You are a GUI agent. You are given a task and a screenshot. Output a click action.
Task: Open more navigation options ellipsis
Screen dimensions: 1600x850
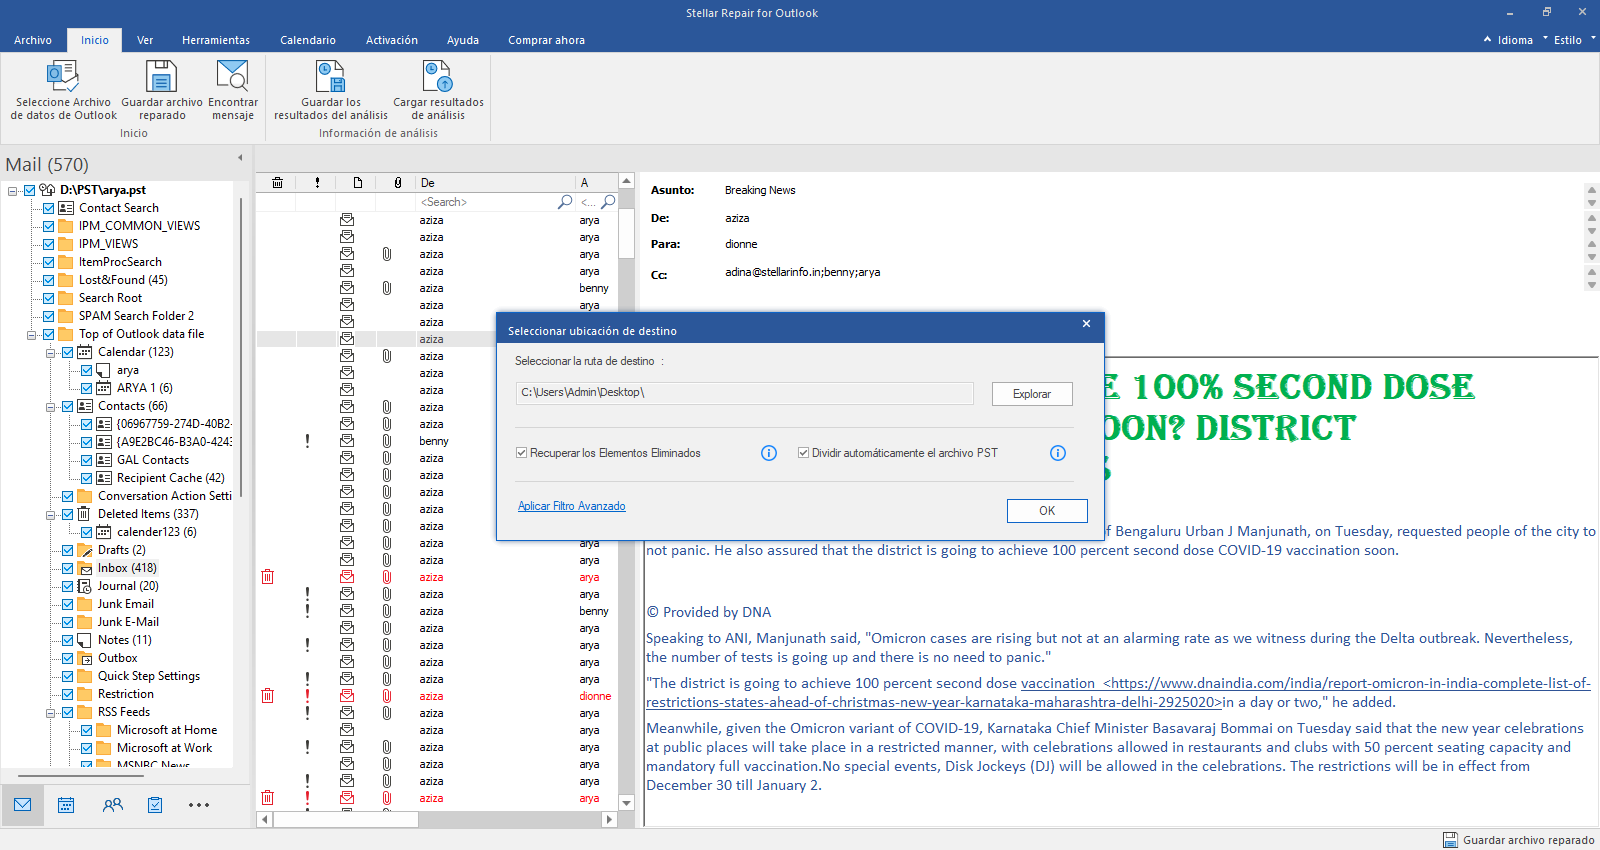199,805
